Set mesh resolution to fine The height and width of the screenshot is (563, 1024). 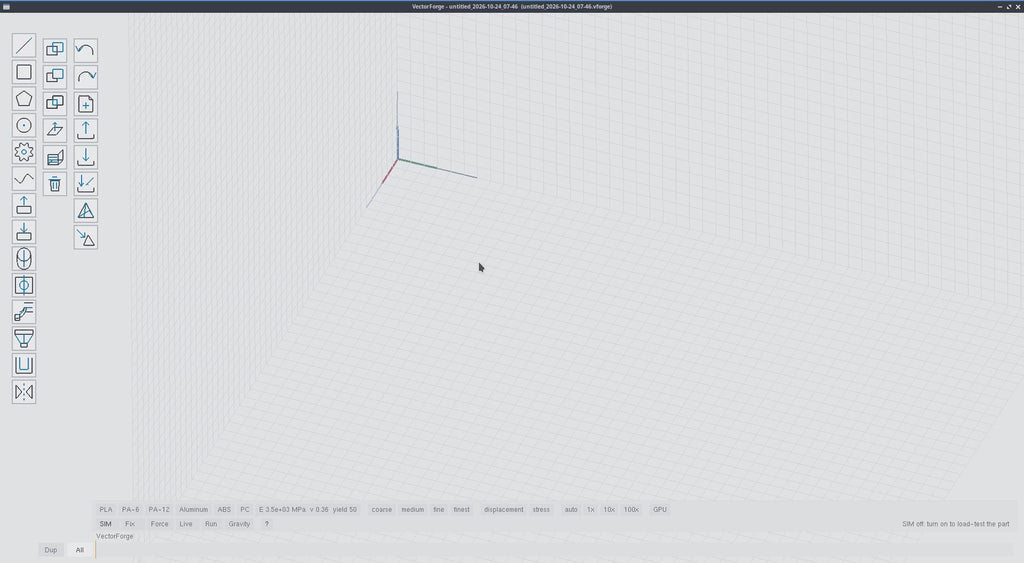pyautogui.click(x=439, y=509)
